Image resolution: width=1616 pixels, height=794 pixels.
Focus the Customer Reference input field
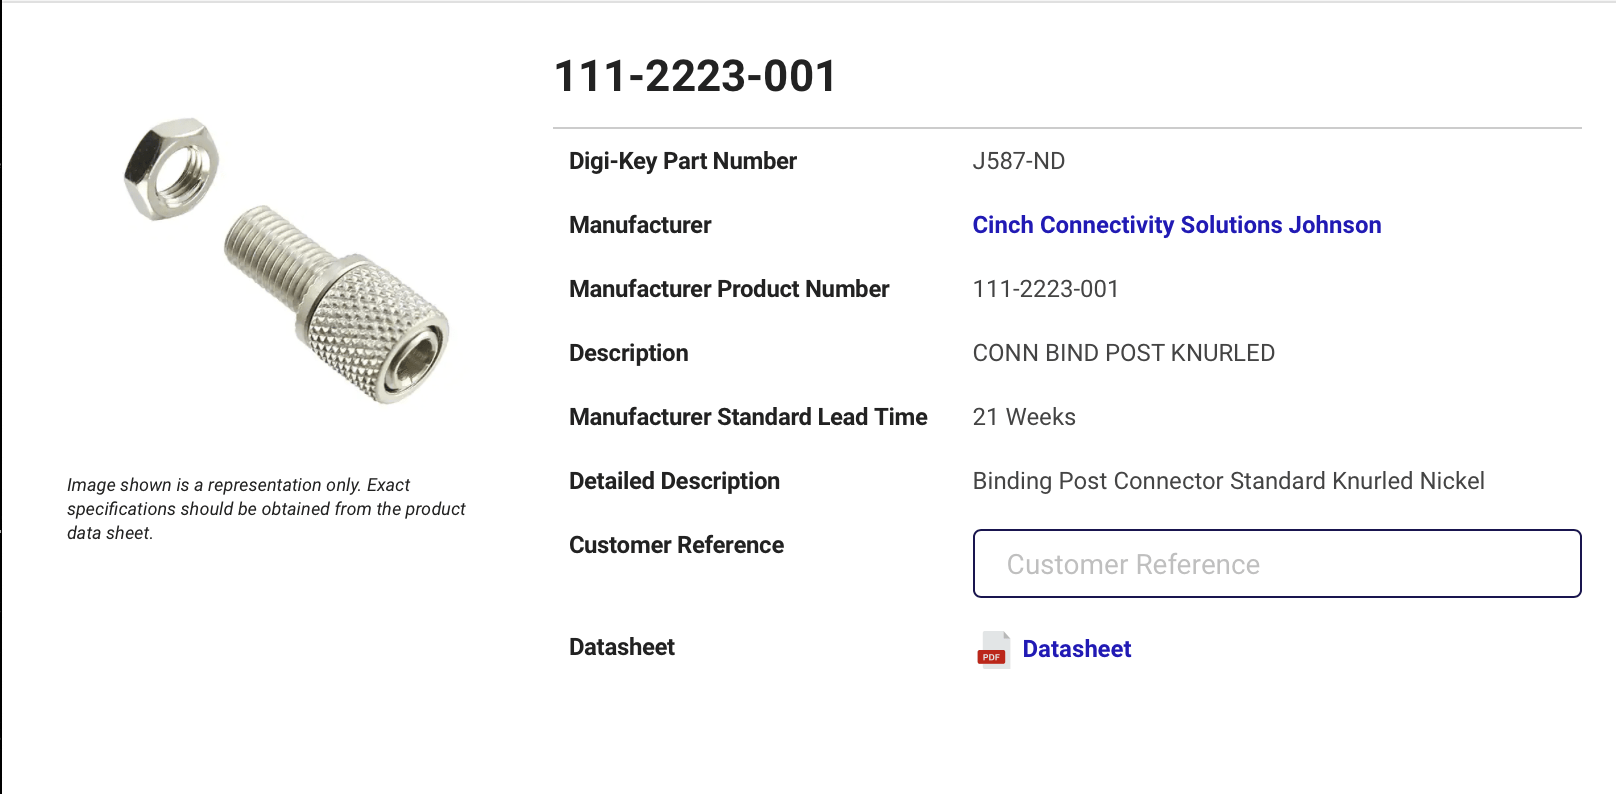1277,564
